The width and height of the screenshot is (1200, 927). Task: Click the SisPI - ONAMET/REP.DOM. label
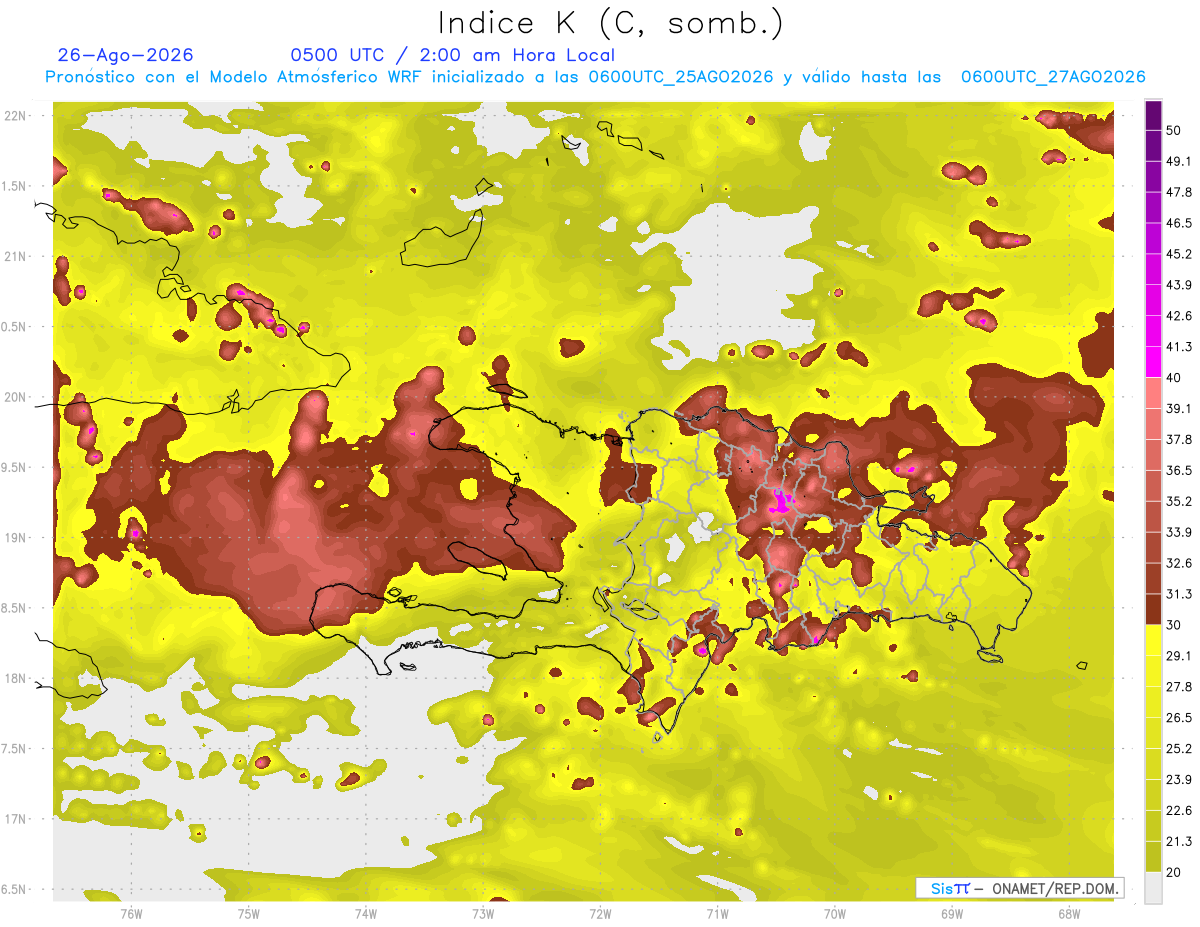[x=1020, y=888]
